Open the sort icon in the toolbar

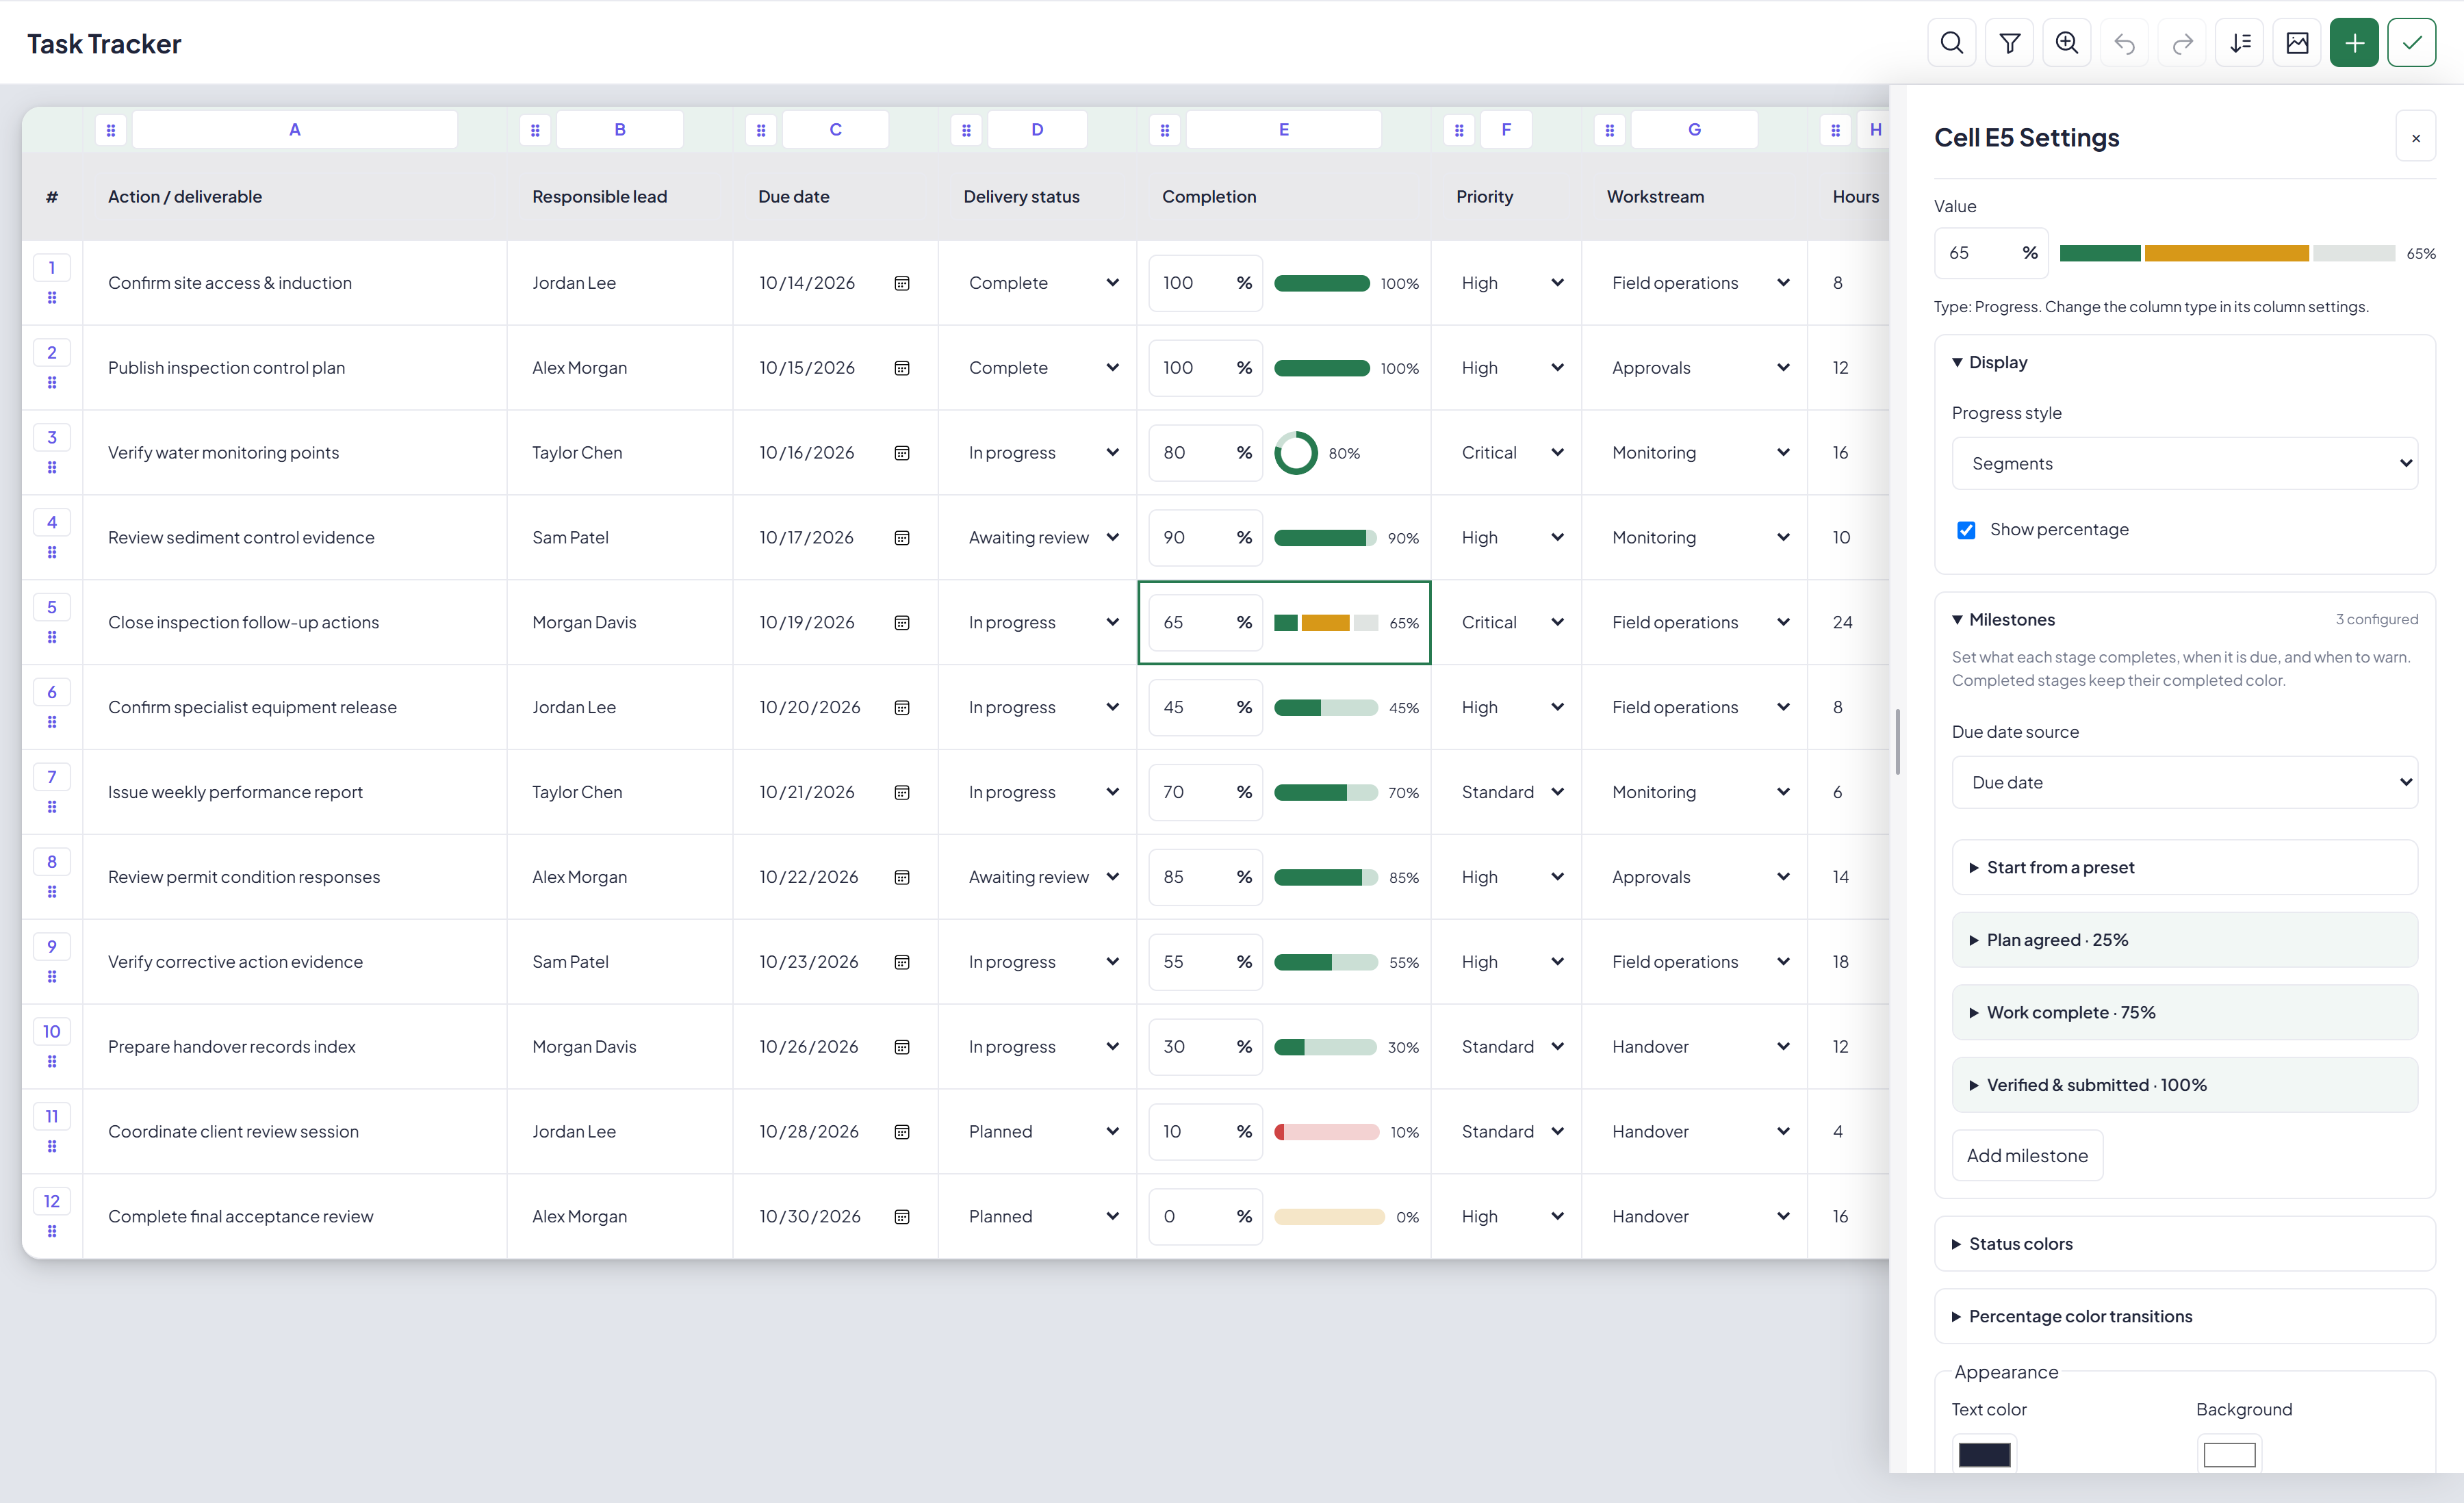(x=2240, y=43)
